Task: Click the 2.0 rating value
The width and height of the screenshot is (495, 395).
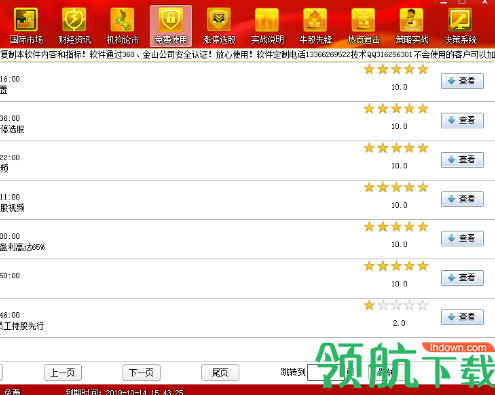Action: click(399, 323)
